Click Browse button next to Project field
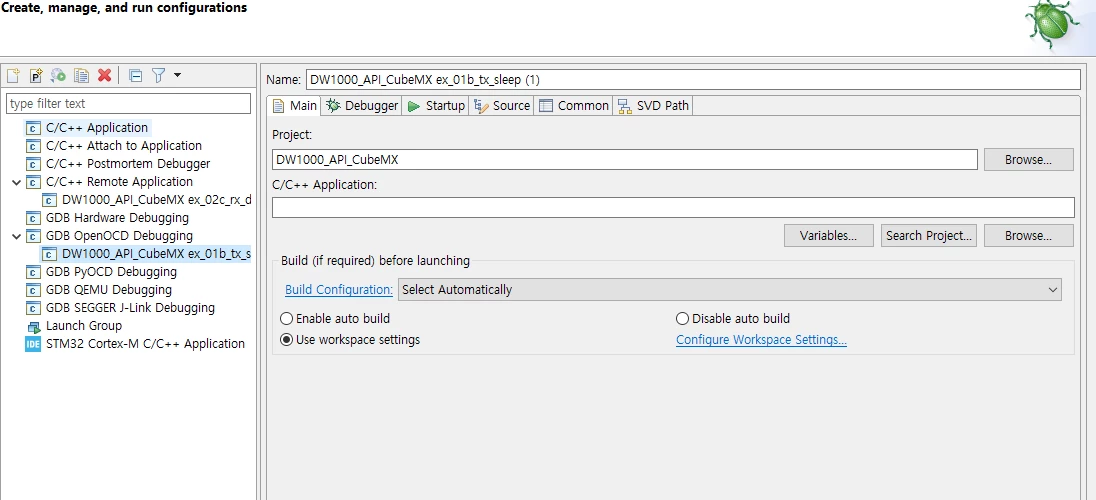 tap(1028, 159)
